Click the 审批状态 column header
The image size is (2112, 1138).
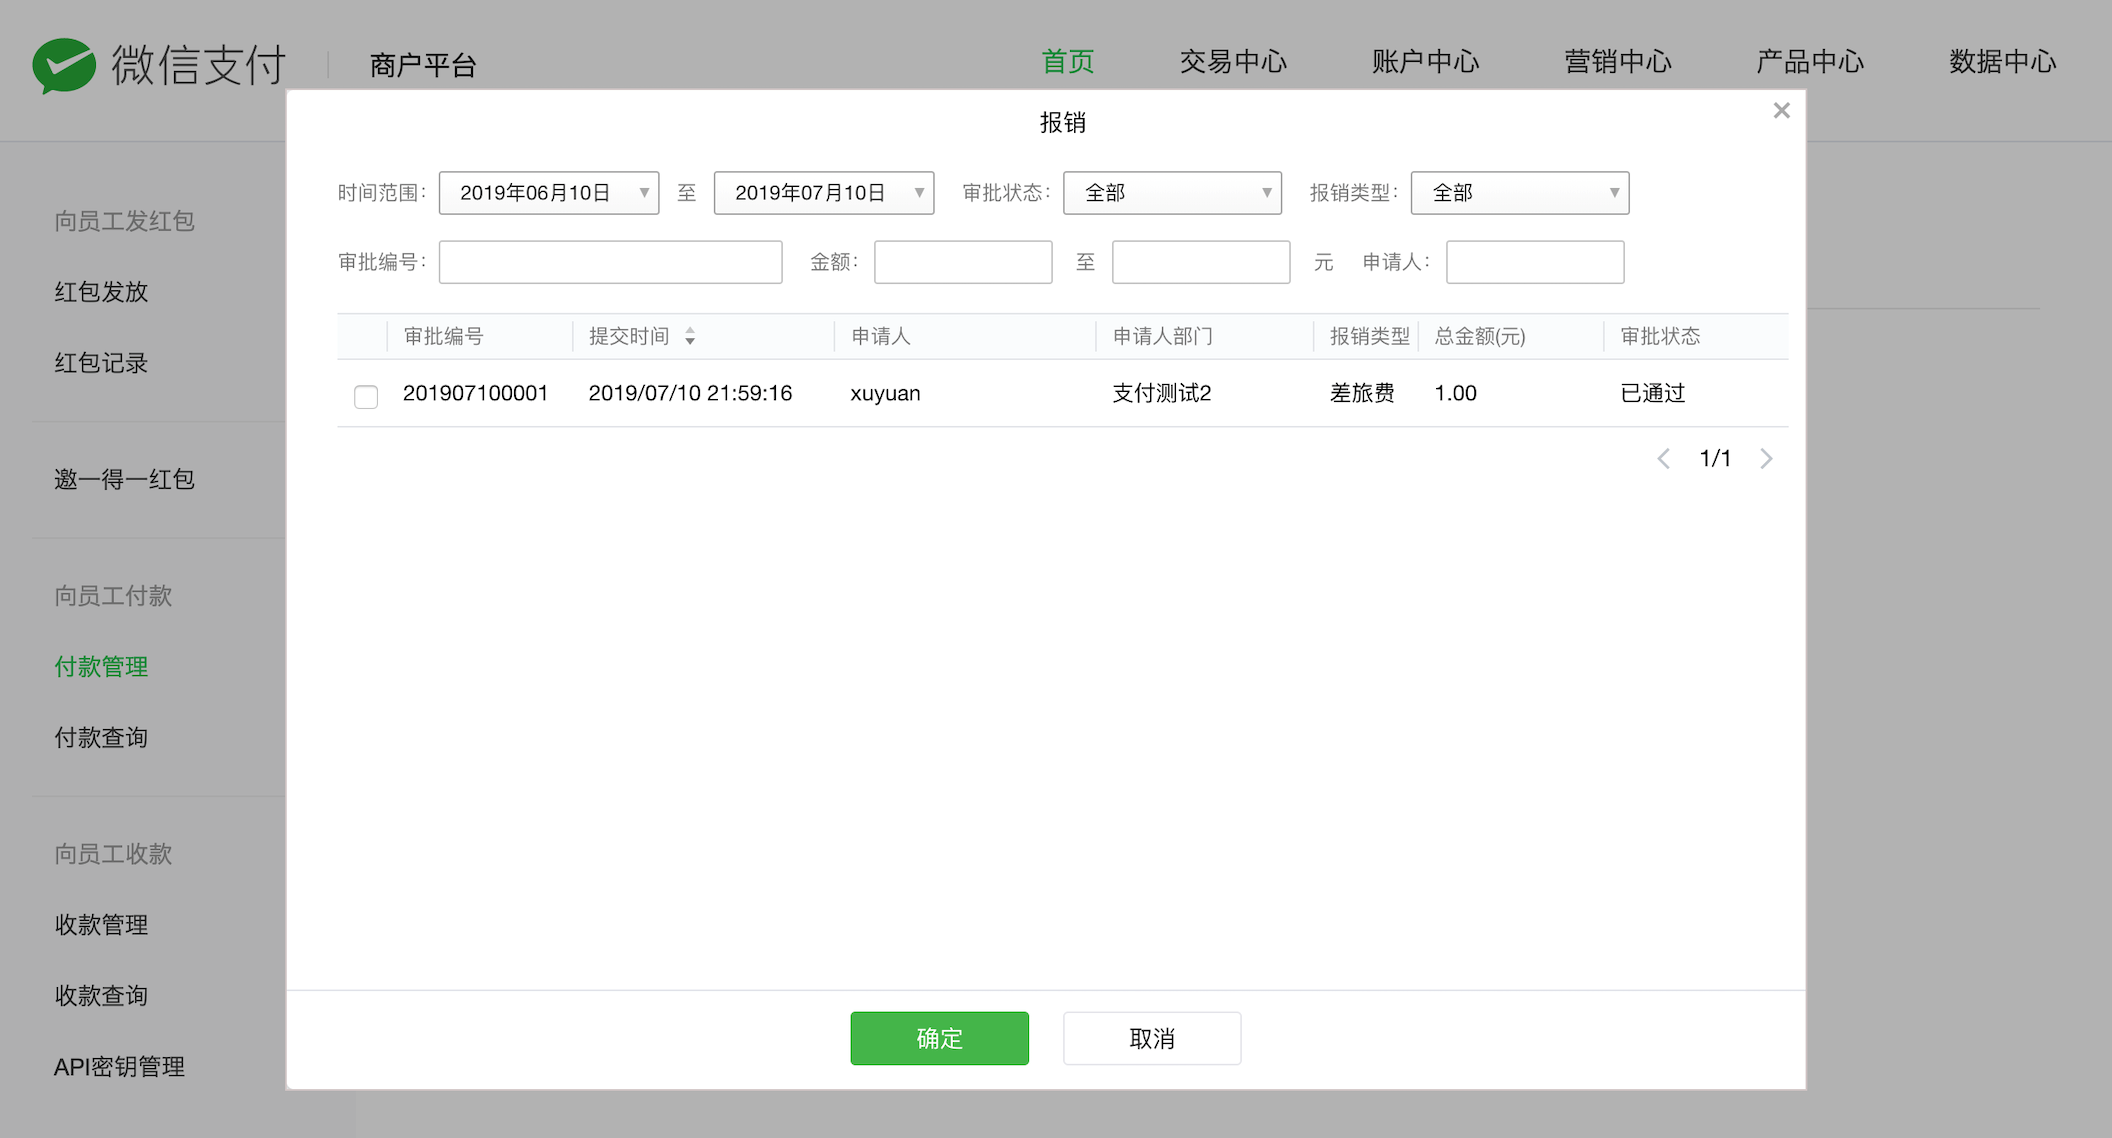pyautogui.click(x=1660, y=337)
